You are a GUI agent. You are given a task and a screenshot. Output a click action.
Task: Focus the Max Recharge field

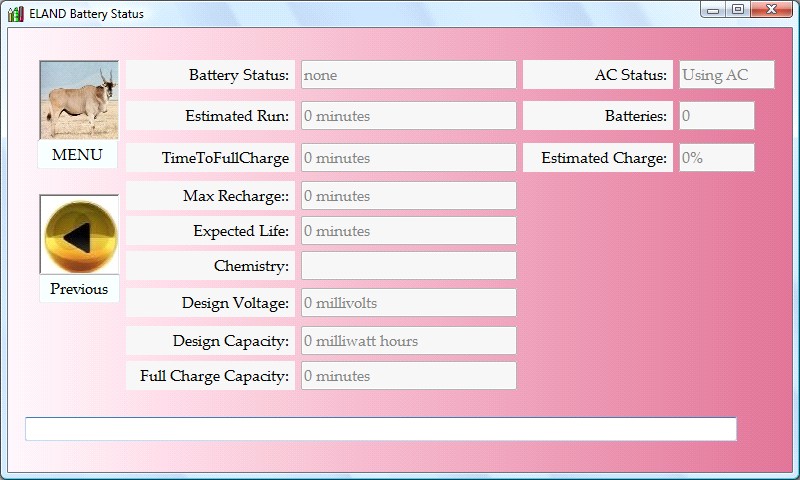coord(408,196)
